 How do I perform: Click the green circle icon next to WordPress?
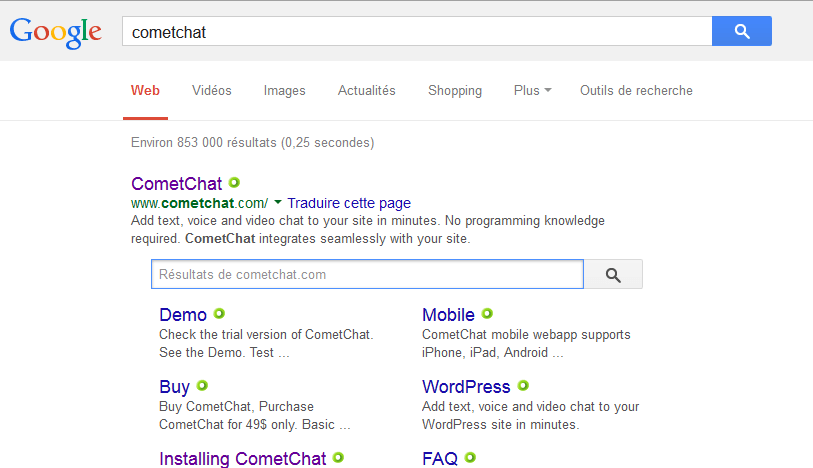tap(523, 385)
